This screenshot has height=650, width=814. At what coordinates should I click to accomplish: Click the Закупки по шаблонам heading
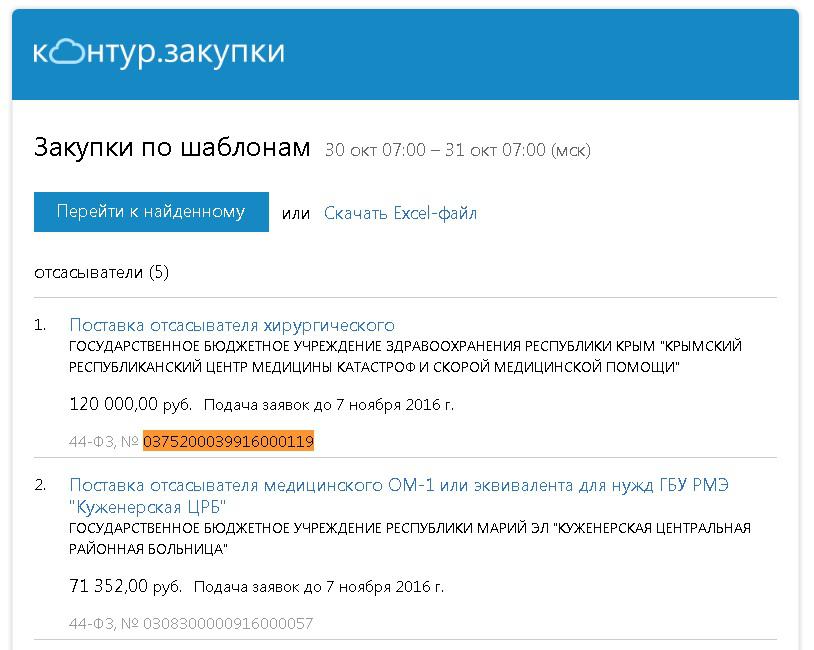[172, 147]
